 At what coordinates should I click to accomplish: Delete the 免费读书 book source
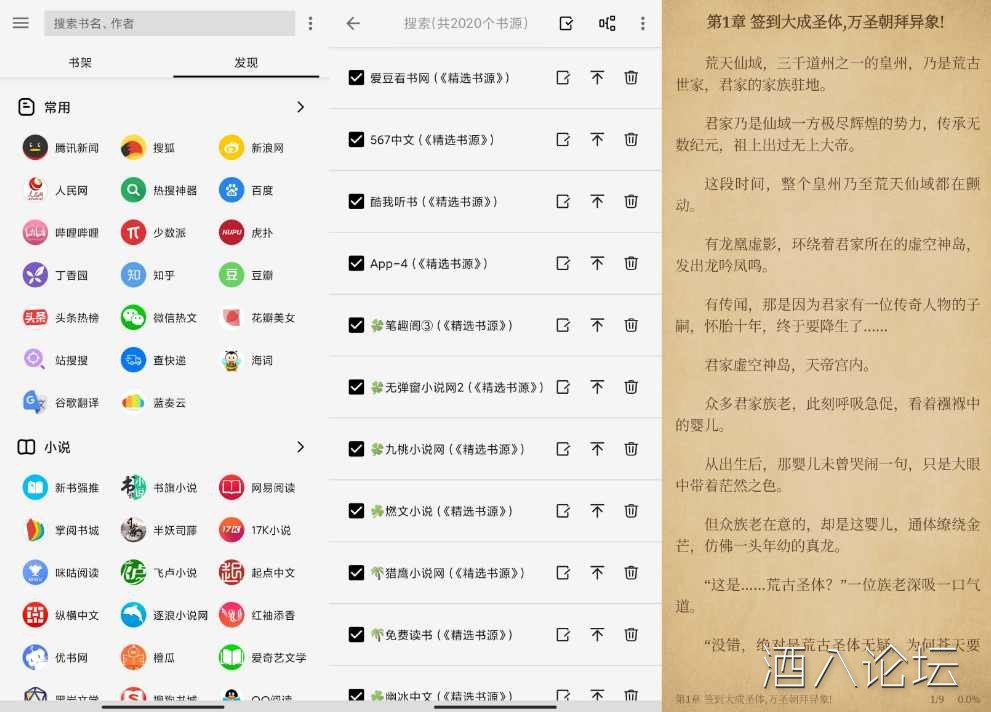coord(631,635)
